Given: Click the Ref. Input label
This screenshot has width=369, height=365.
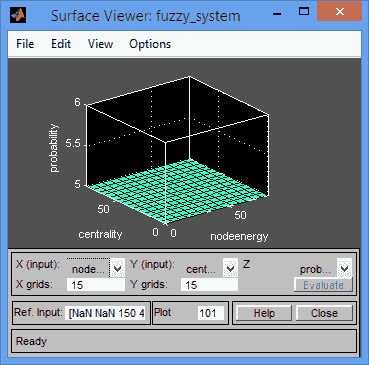Looking at the screenshot, I should point(38,312).
